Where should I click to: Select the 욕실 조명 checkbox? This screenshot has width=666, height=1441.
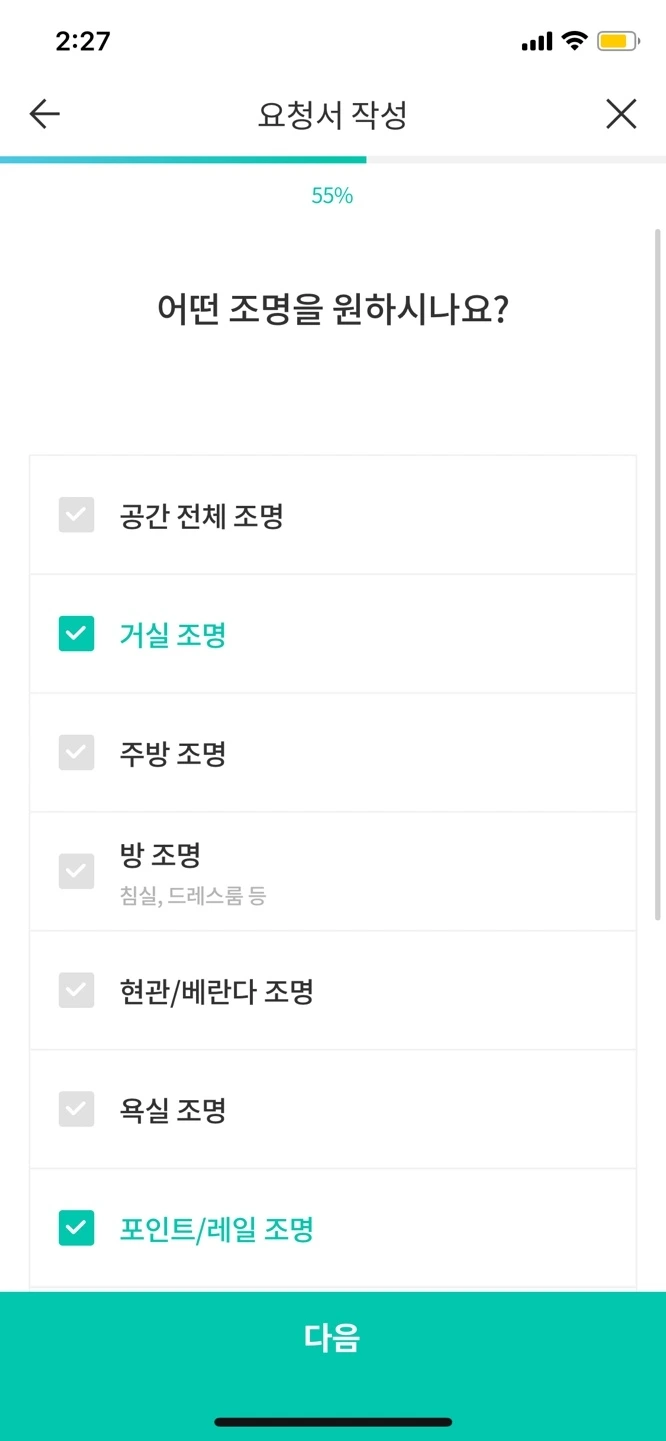(x=76, y=1109)
